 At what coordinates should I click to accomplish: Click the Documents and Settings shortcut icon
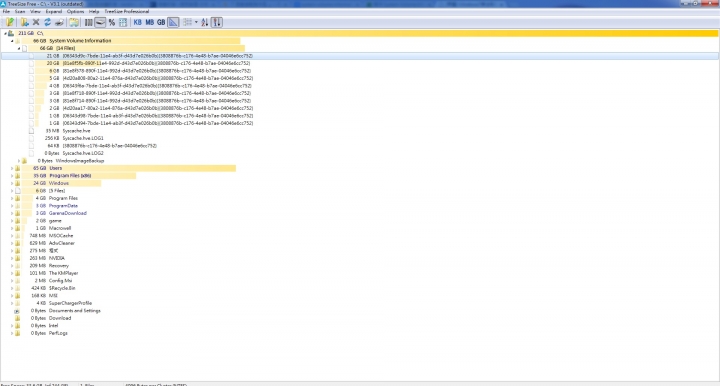tap(17, 311)
